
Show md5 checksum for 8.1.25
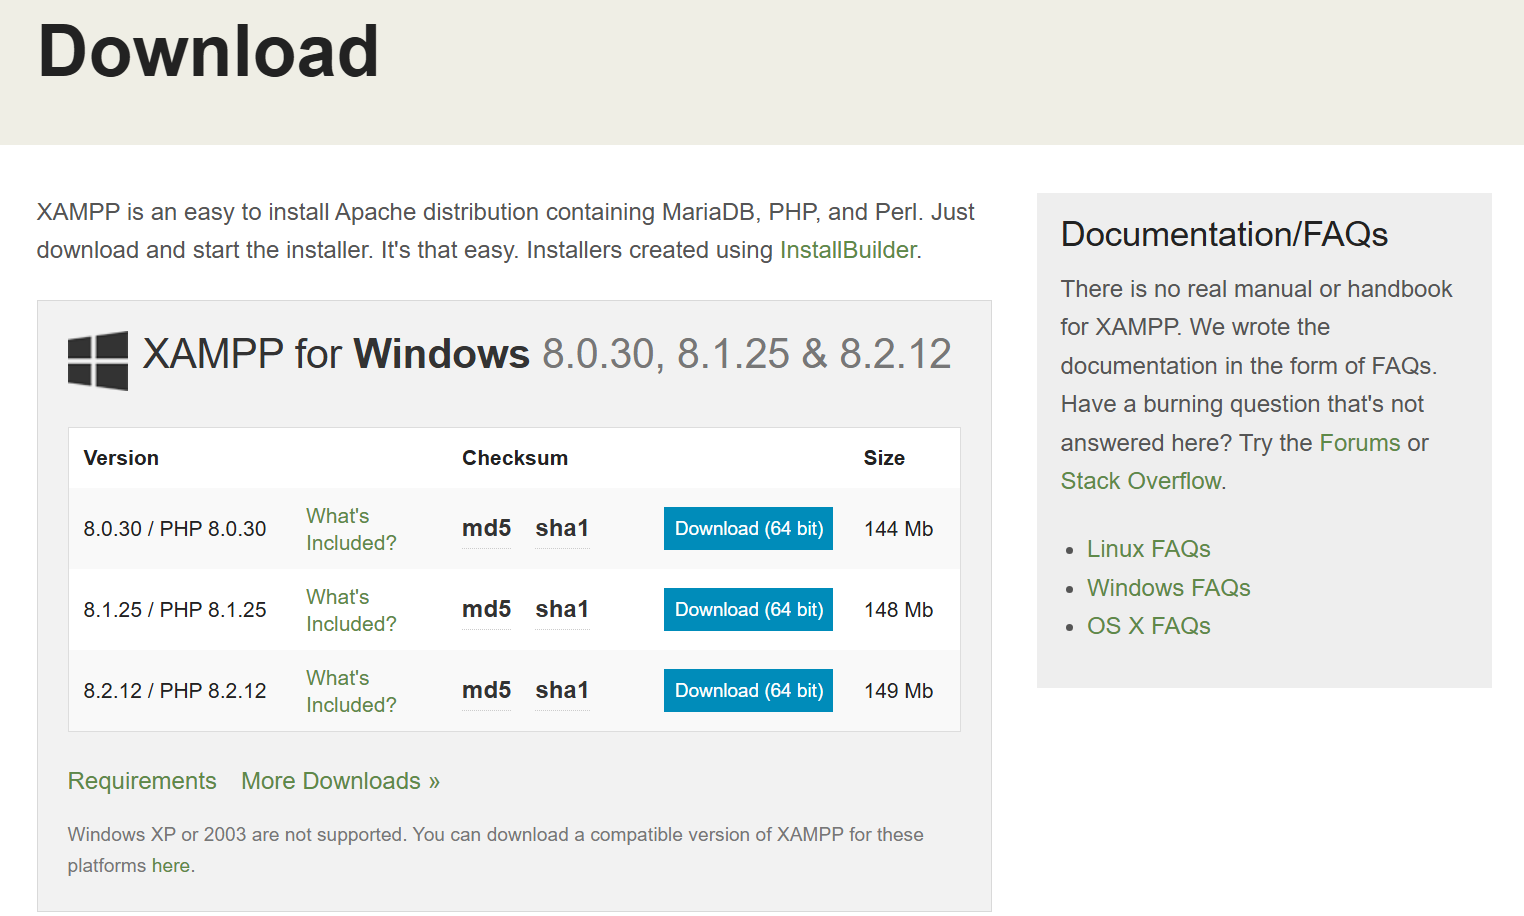486,609
